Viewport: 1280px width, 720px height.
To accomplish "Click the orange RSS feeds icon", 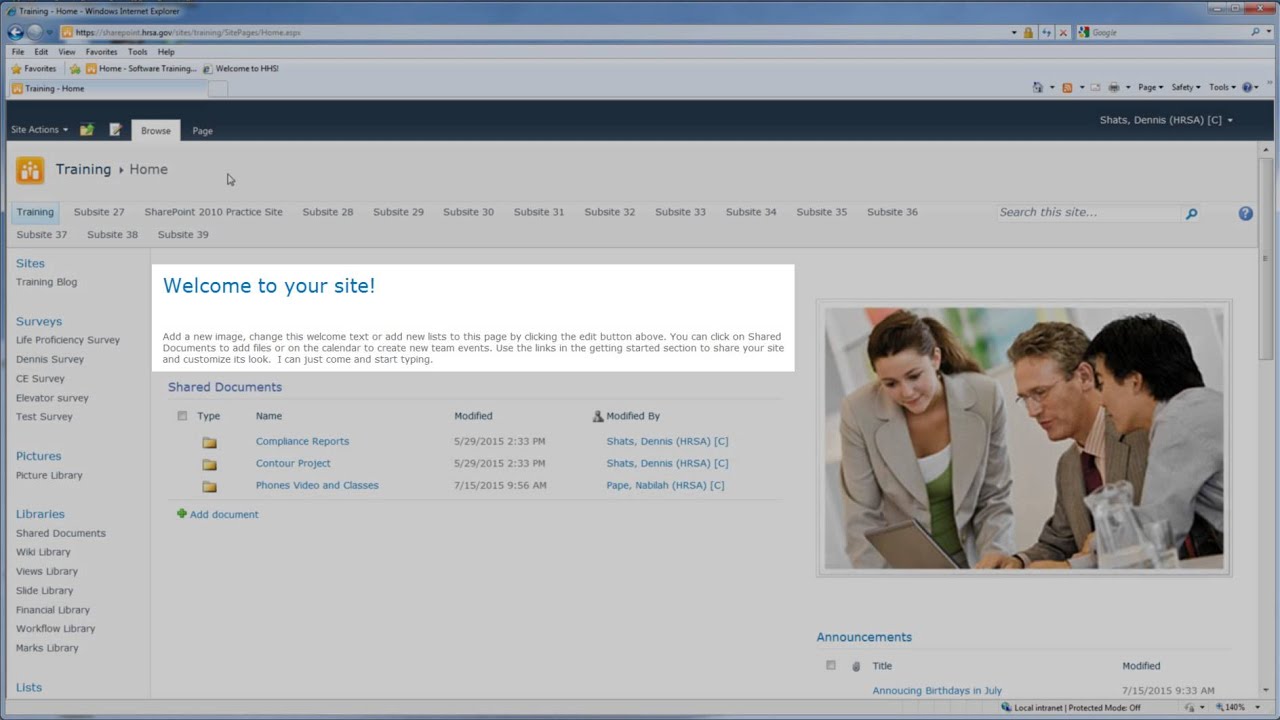I will (1067, 87).
